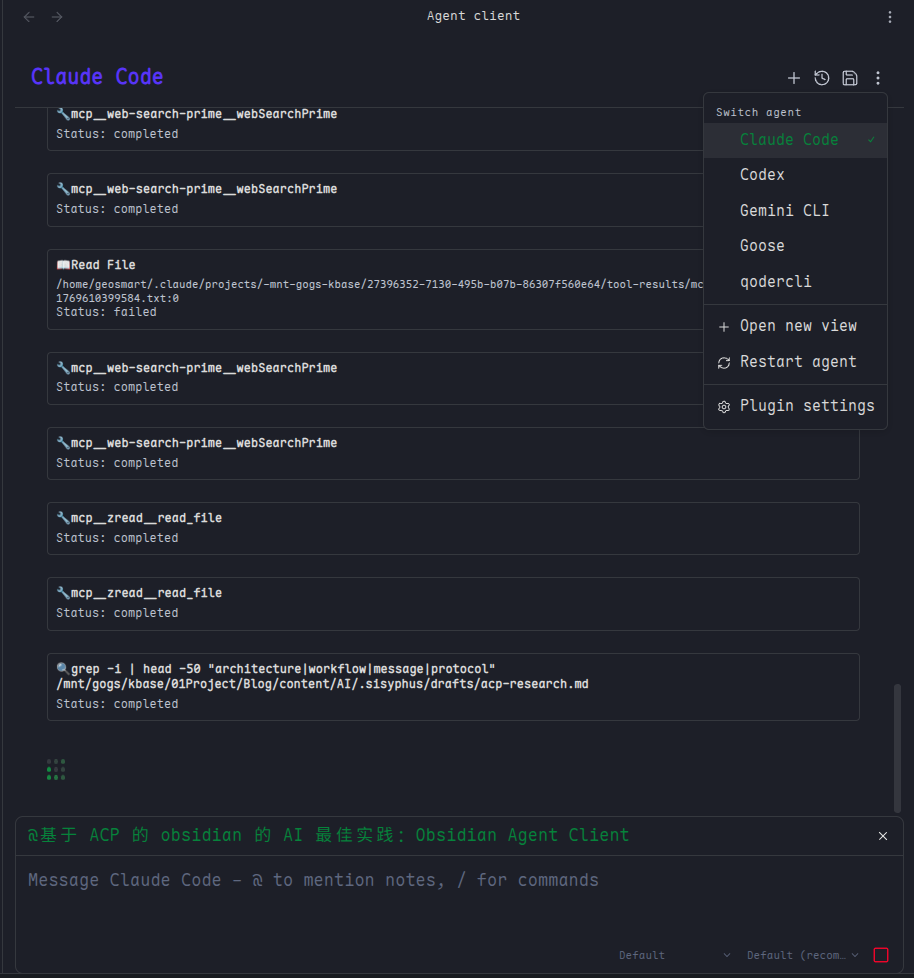The width and height of the screenshot is (914, 978).
Task: Switch agent to Codex
Action: 795,175
